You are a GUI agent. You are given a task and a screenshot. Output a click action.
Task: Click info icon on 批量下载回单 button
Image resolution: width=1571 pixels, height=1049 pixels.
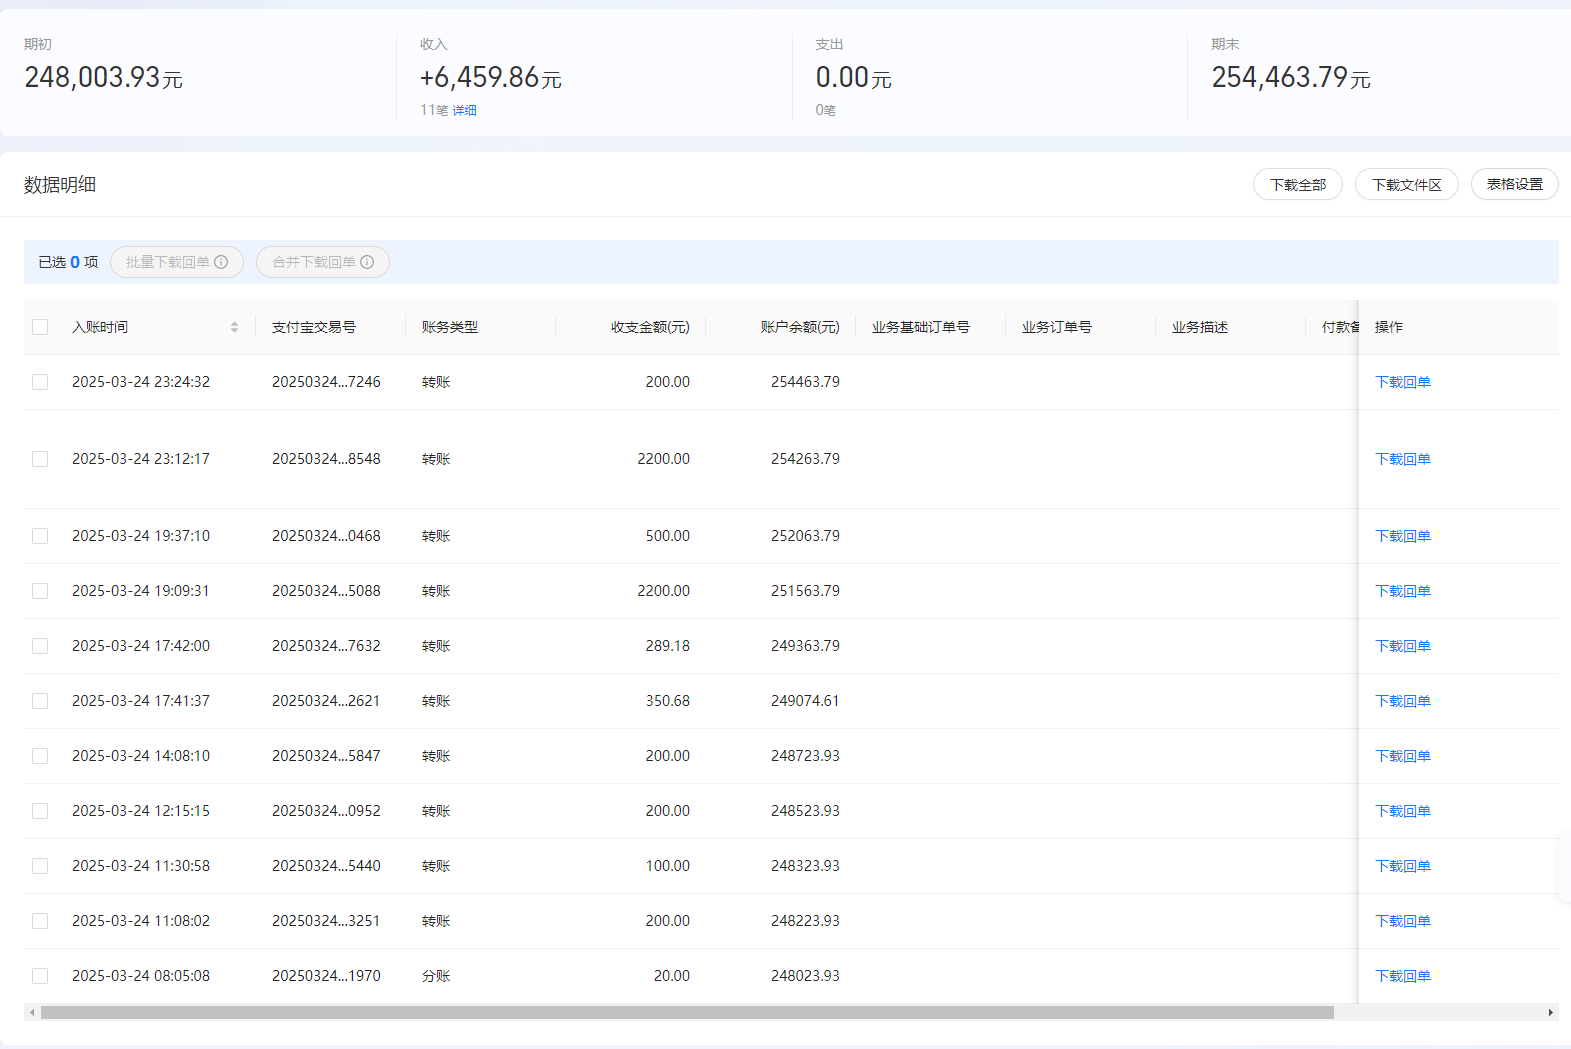(221, 262)
